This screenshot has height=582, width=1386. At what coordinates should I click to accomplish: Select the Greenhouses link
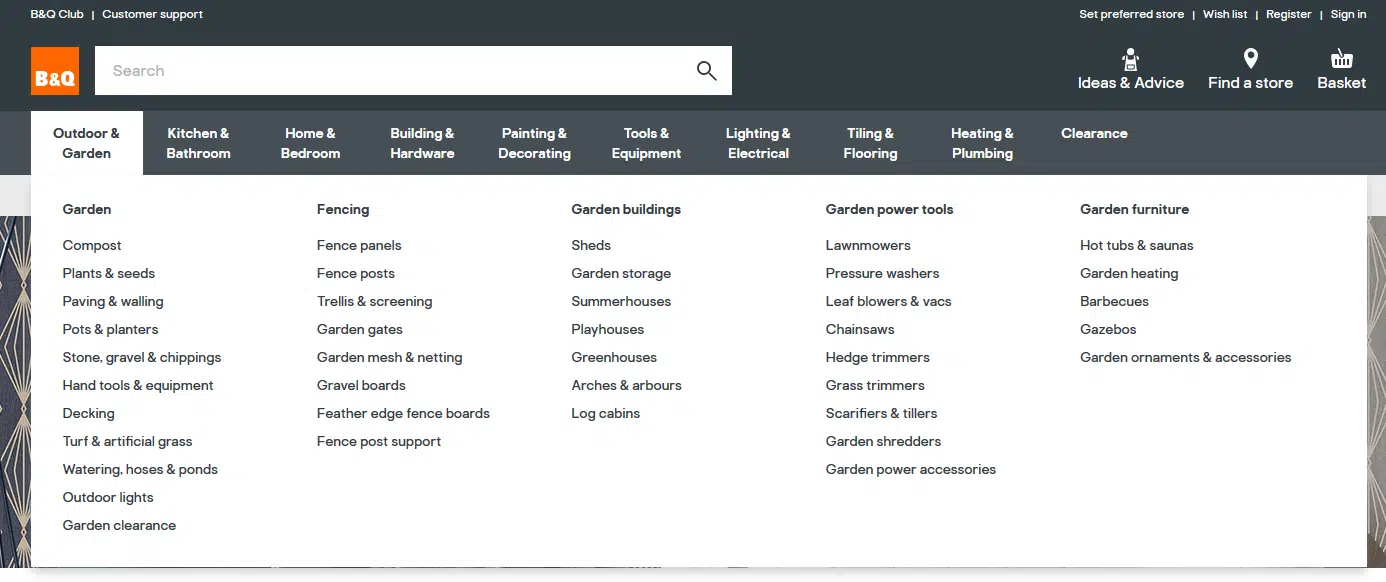tap(614, 357)
